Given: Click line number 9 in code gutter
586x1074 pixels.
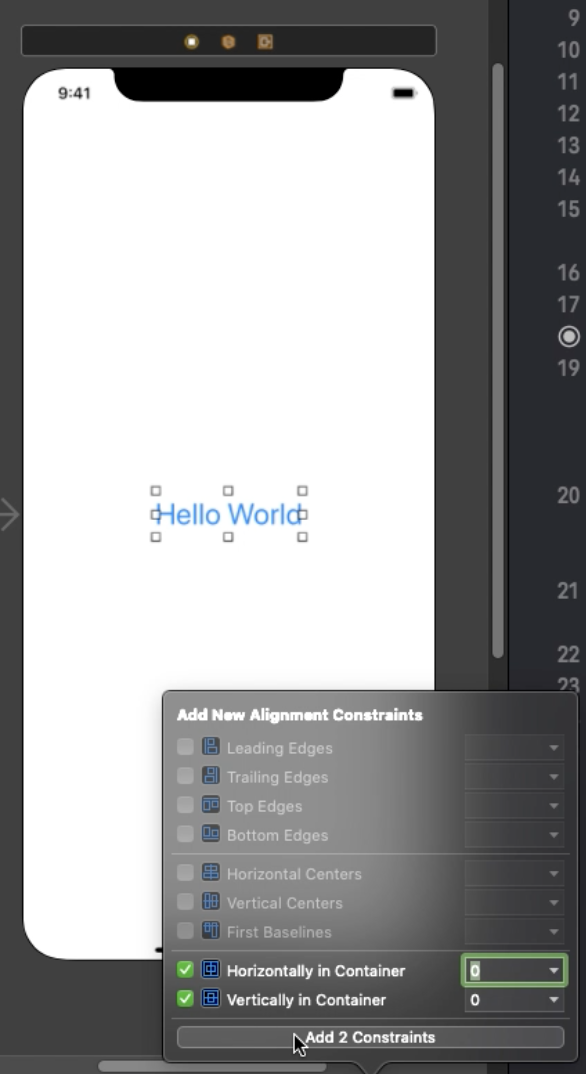Looking at the screenshot, I should point(574,18).
